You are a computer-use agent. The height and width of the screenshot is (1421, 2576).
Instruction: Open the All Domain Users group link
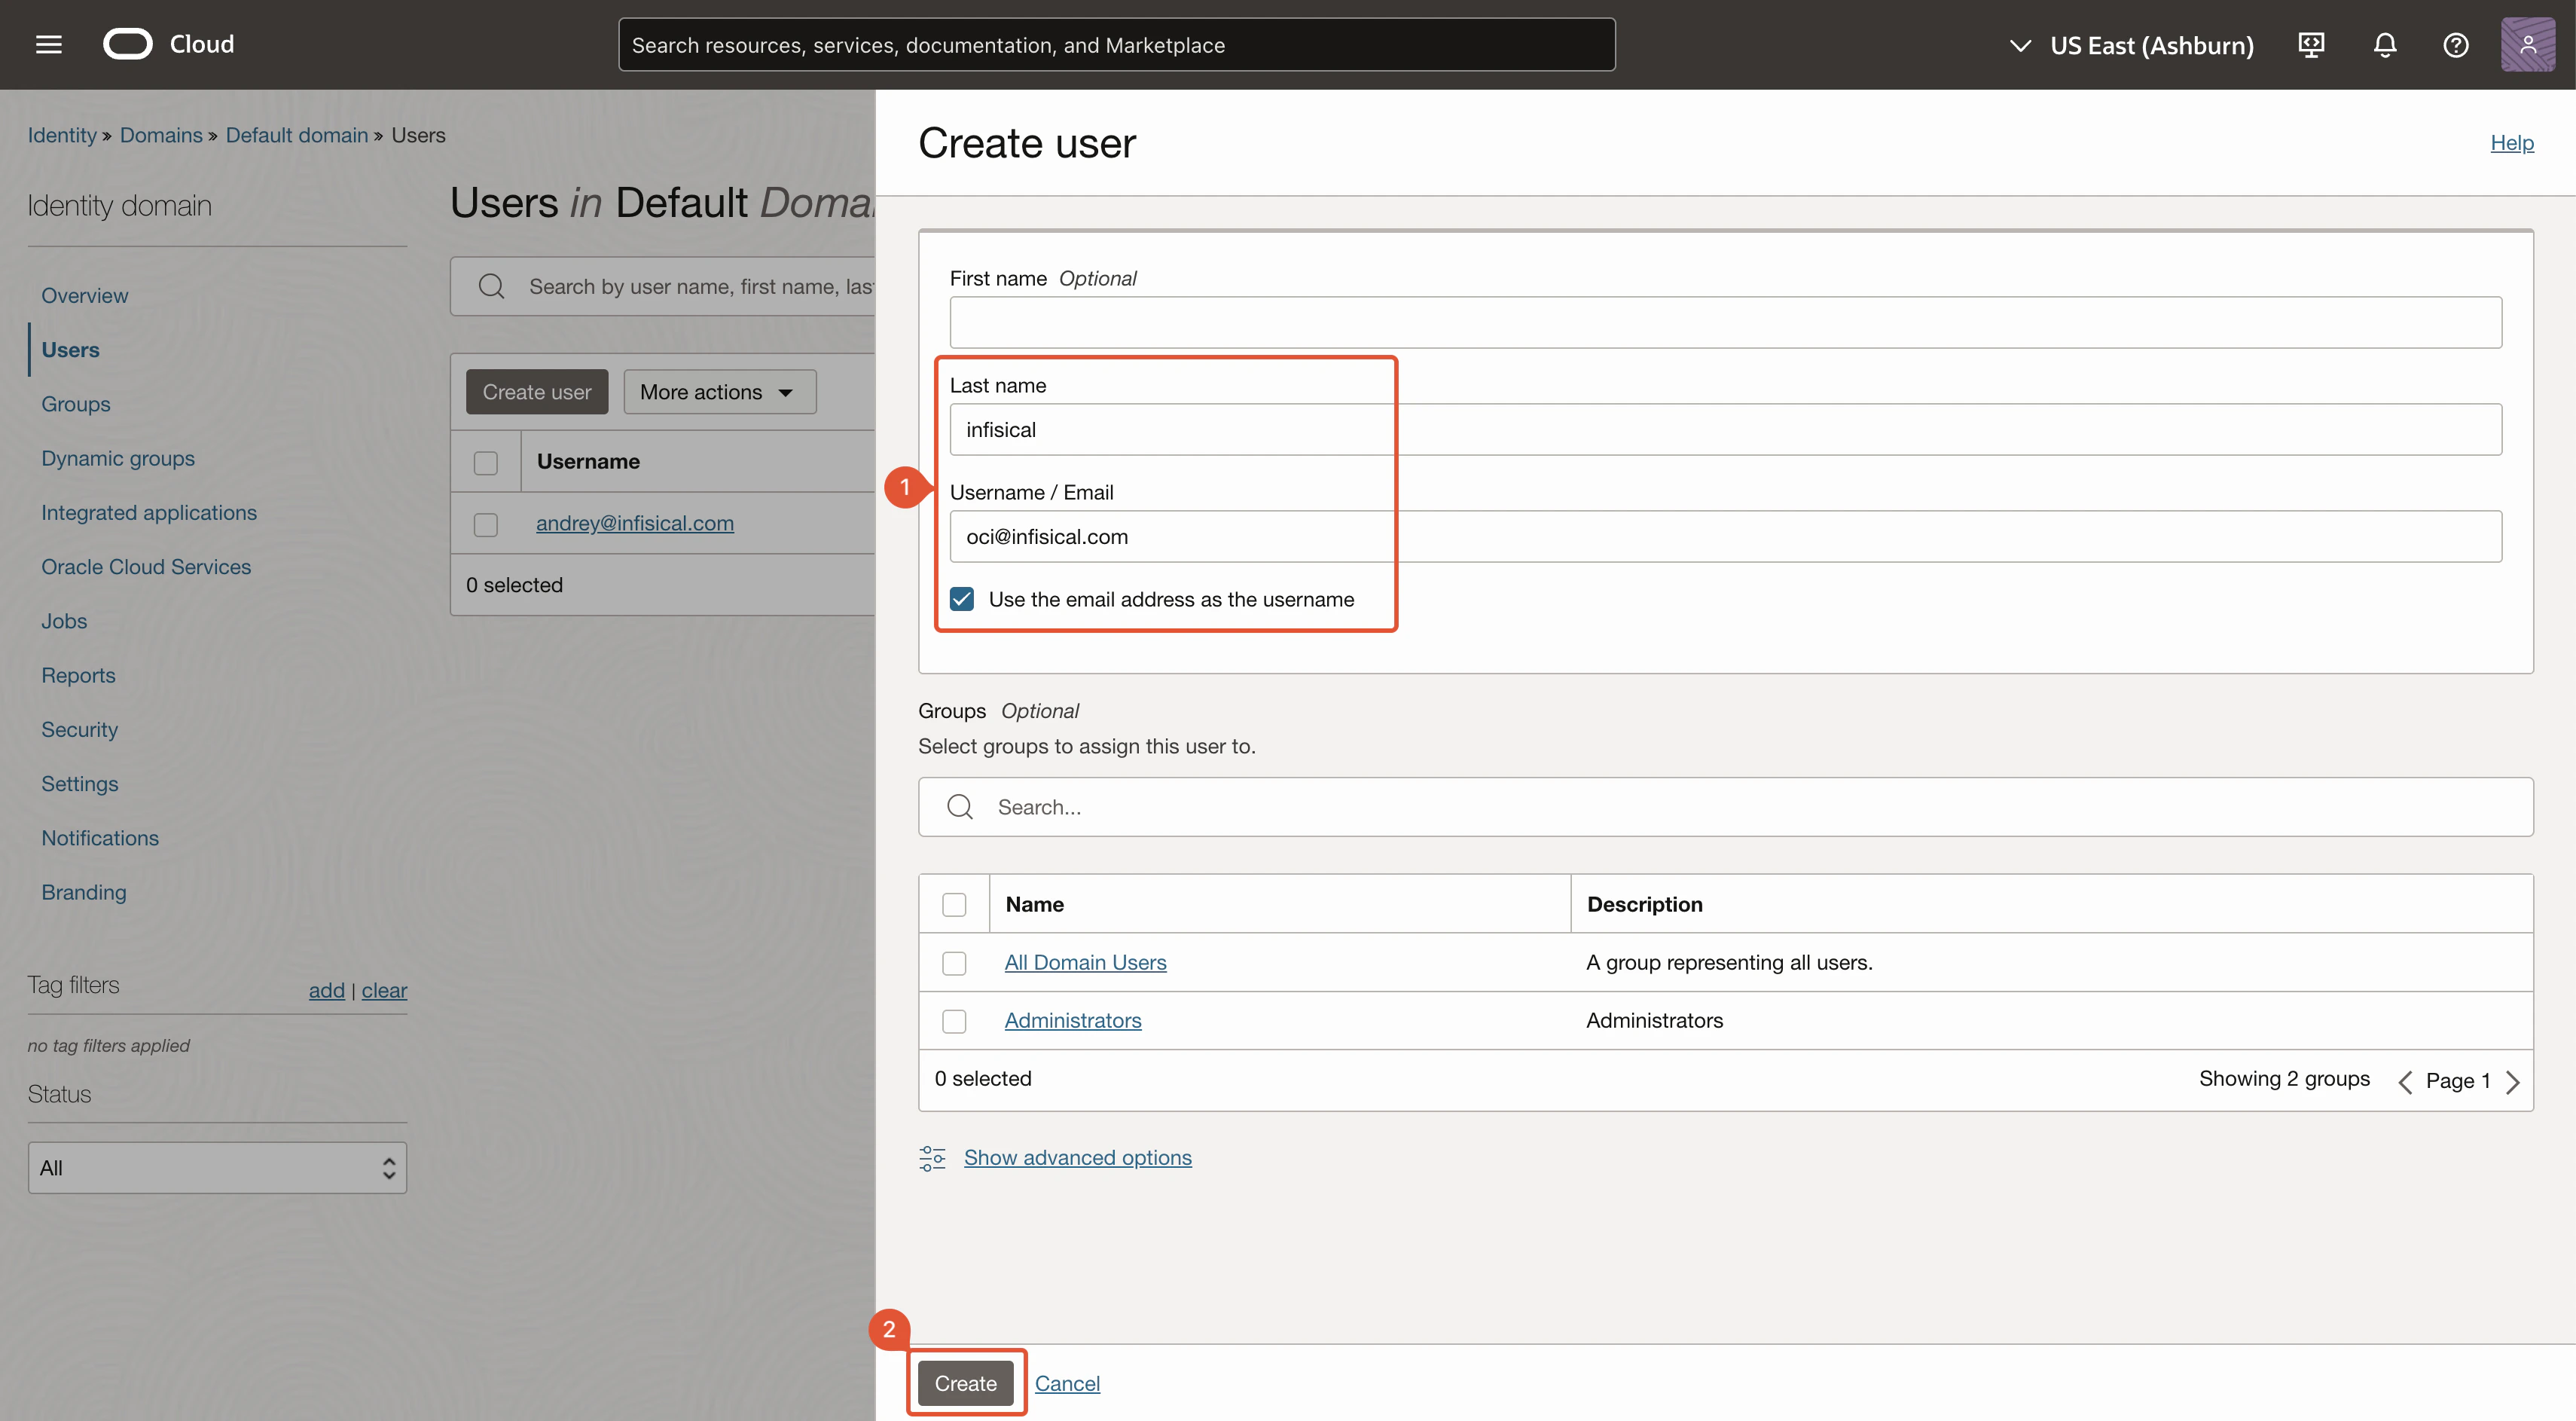point(1085,963)
